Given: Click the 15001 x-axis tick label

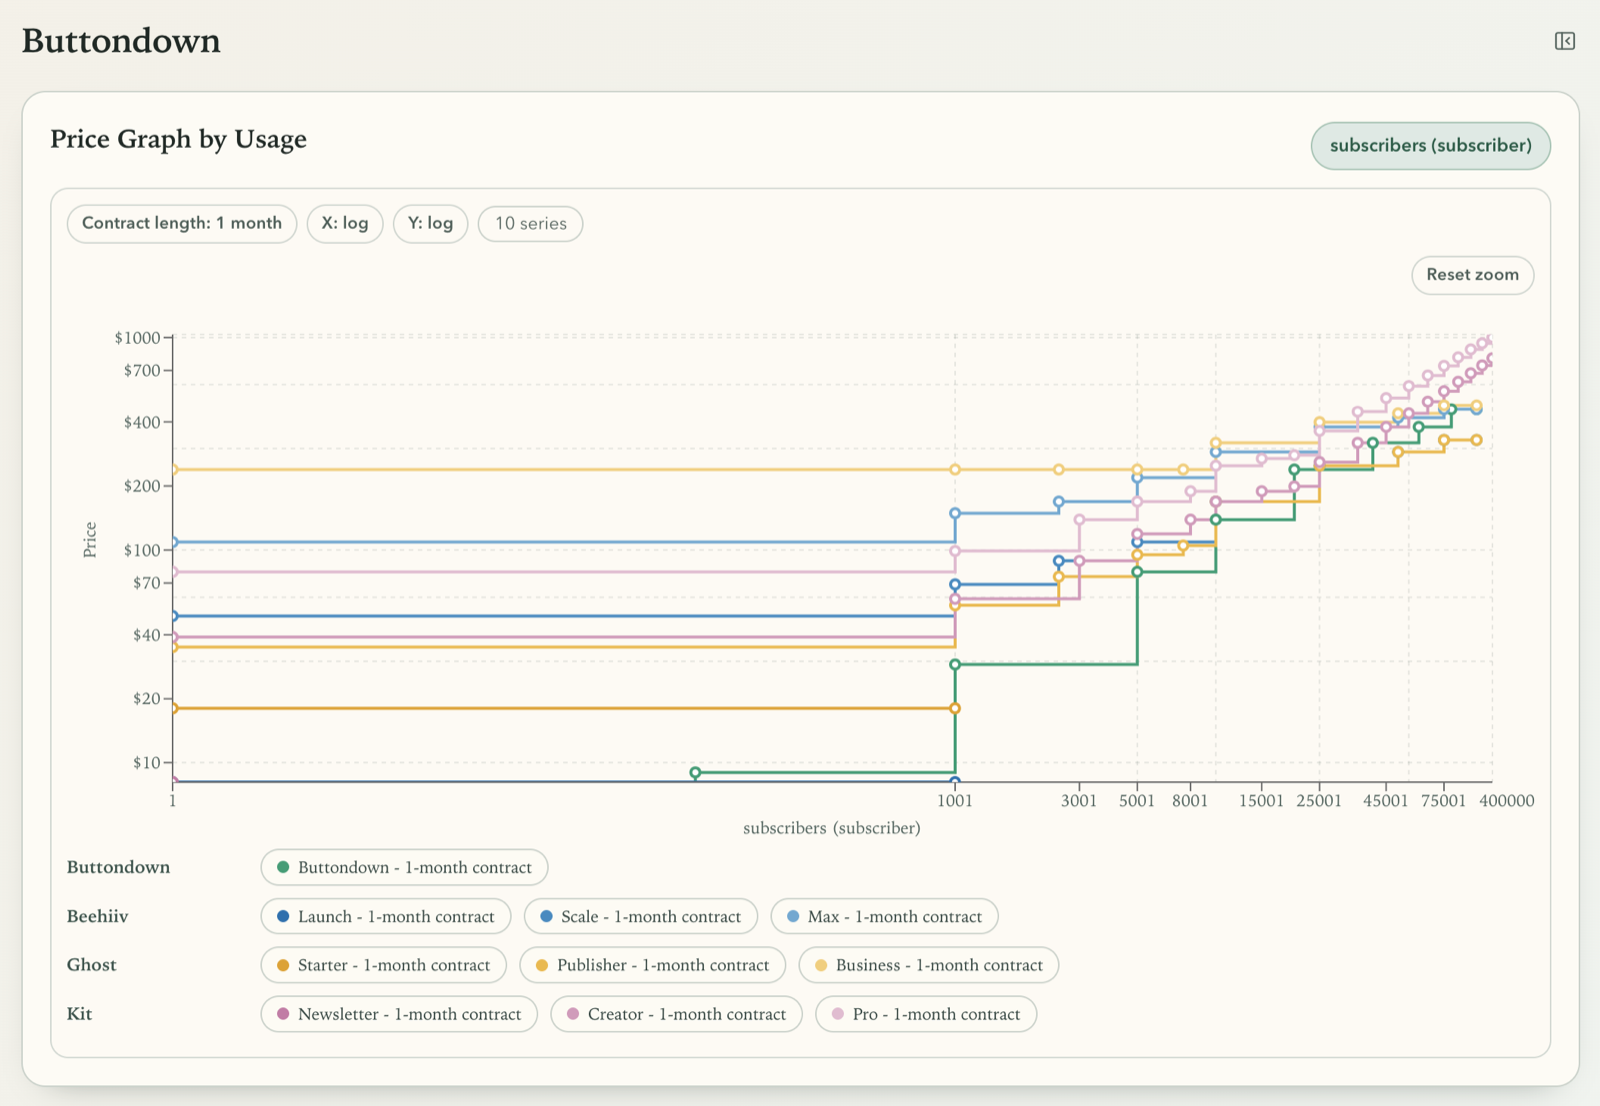Looking at the screenshot, I should point(1261,801).
